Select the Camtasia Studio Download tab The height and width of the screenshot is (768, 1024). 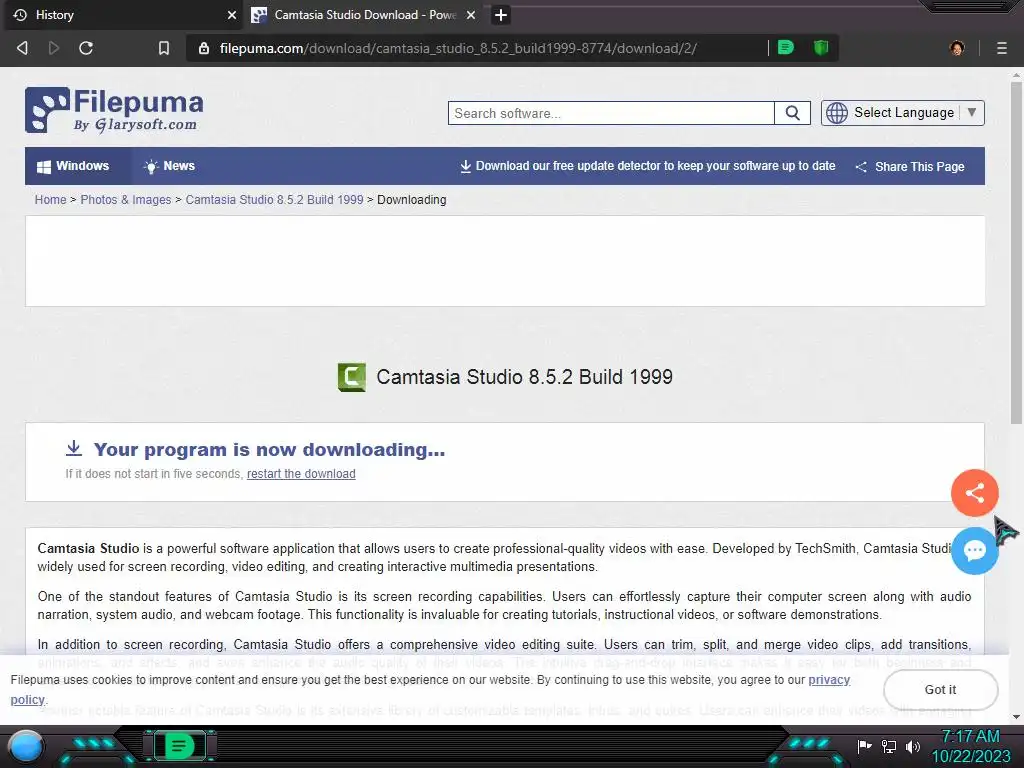[x=362, y=15]
